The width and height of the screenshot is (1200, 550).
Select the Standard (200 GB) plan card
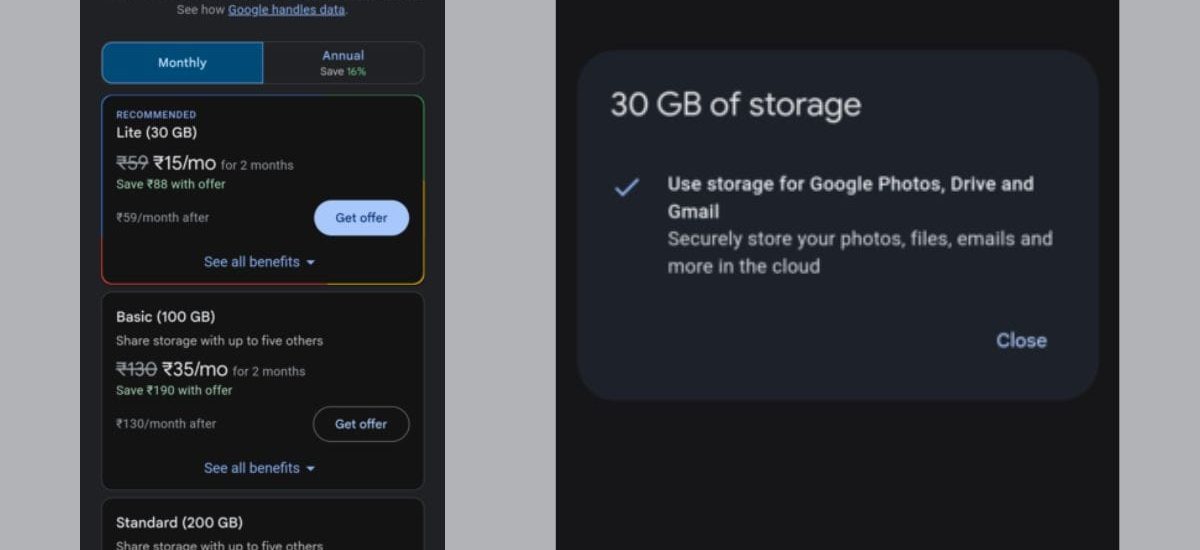pyautogui.click(x=262, y=524)
